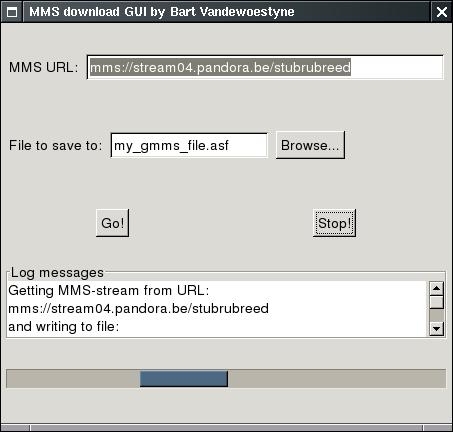
Task: Select the stream URL line in the log
Action: (x=138, y=309)
